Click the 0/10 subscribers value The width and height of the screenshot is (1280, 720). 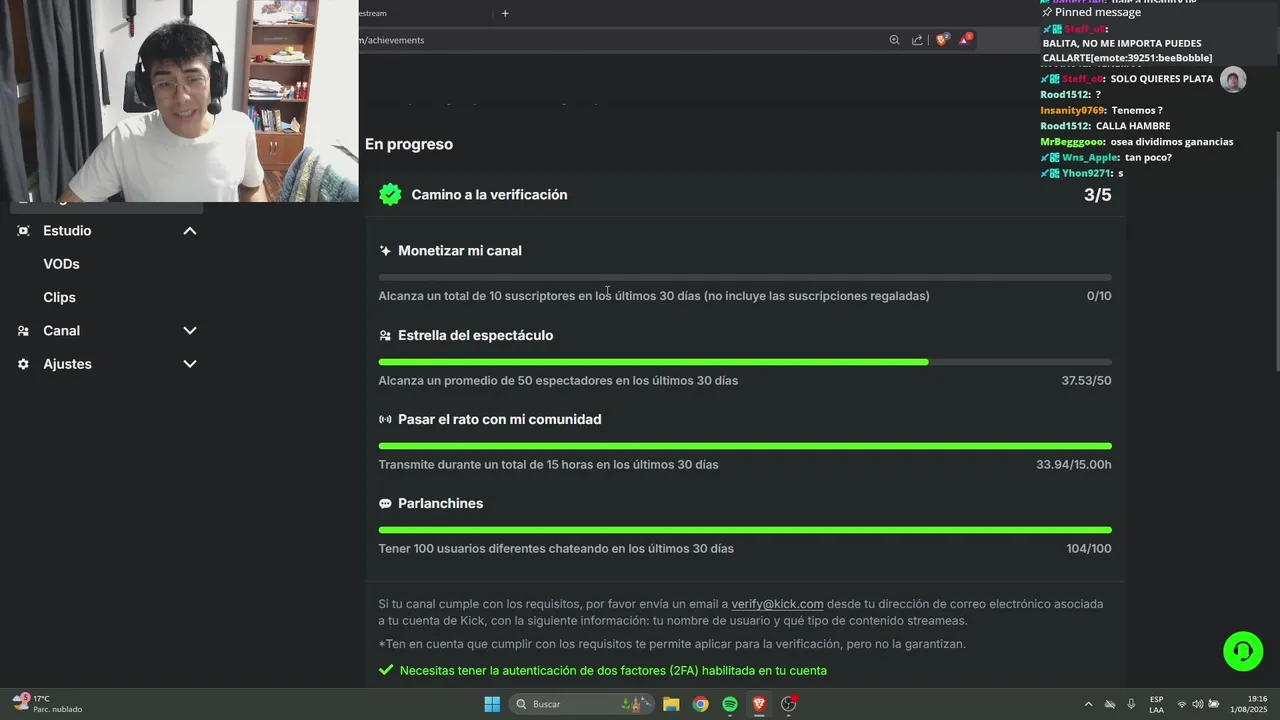click(1099, 296)
